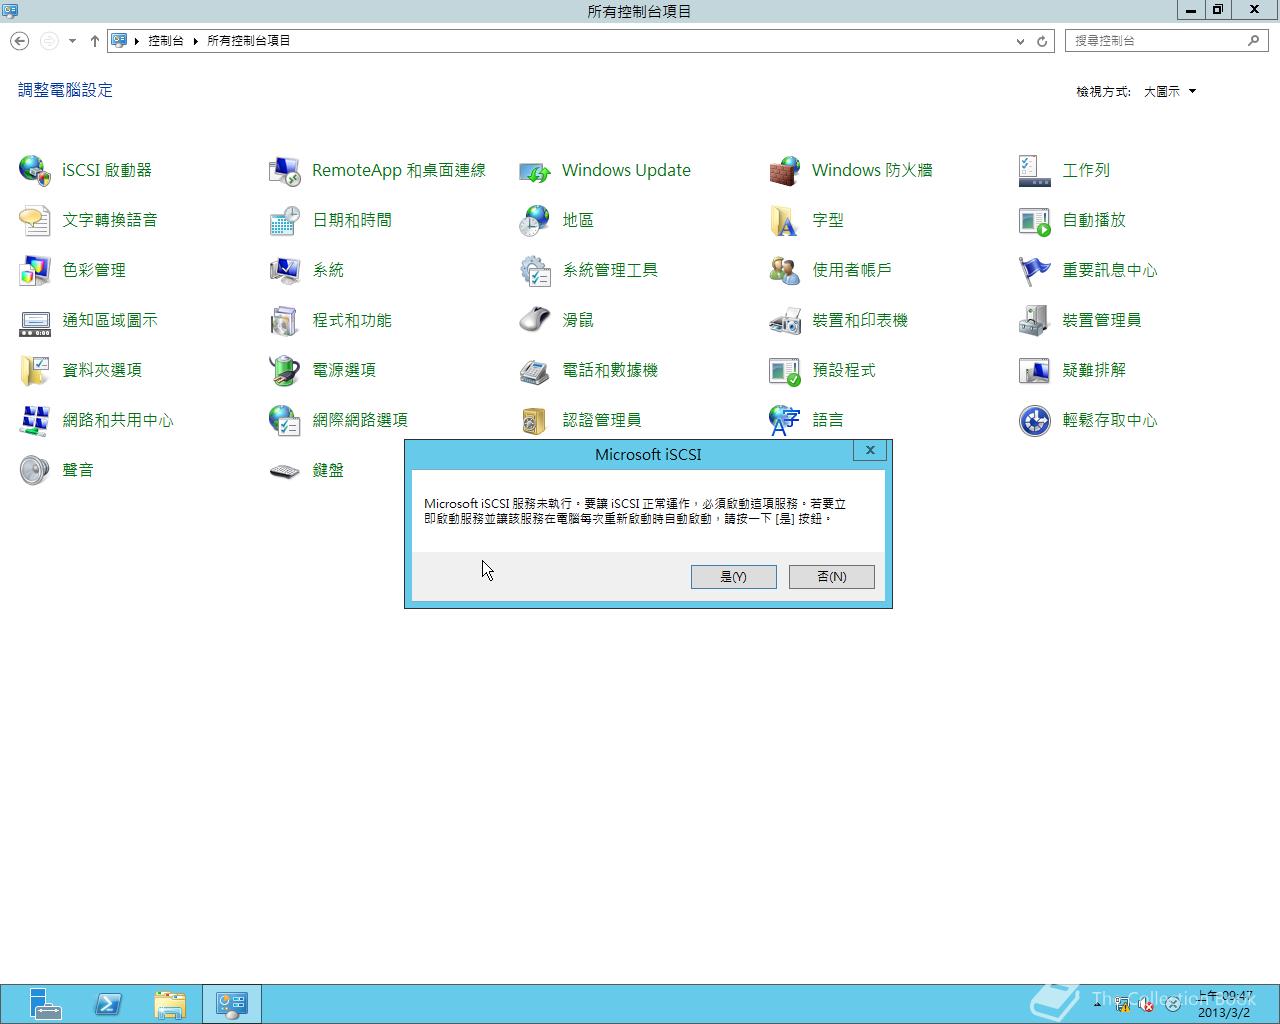
Task: Open the 重要訊息中心 flag icon
Action: pos(1035,270)
